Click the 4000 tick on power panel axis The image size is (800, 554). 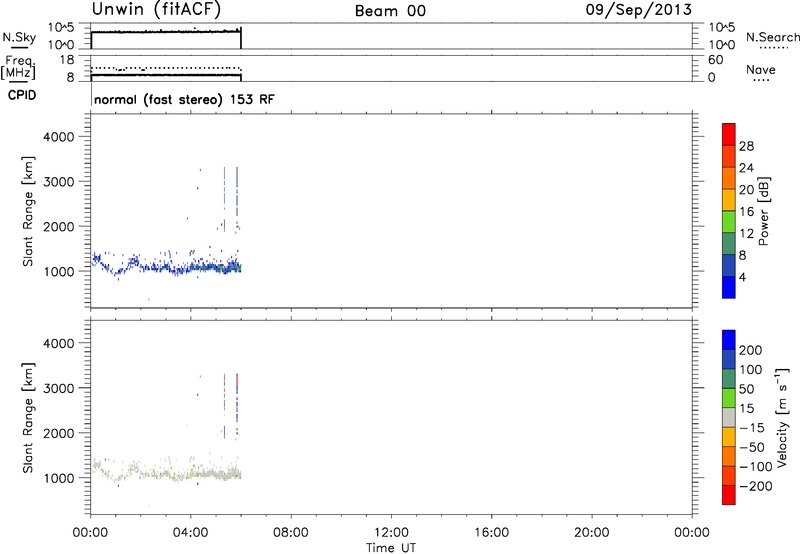click(59, 137)
